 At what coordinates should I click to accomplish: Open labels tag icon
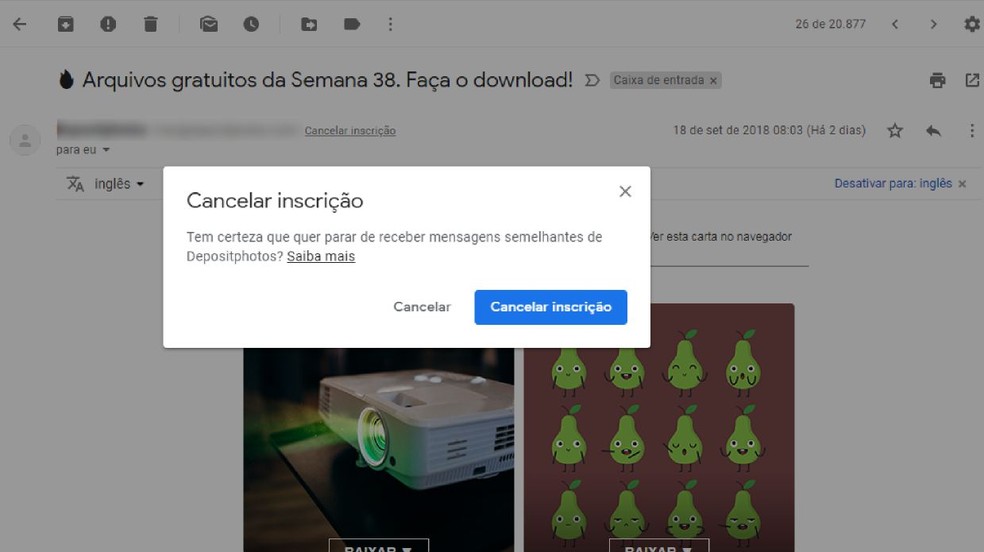(x=352, y=24)
